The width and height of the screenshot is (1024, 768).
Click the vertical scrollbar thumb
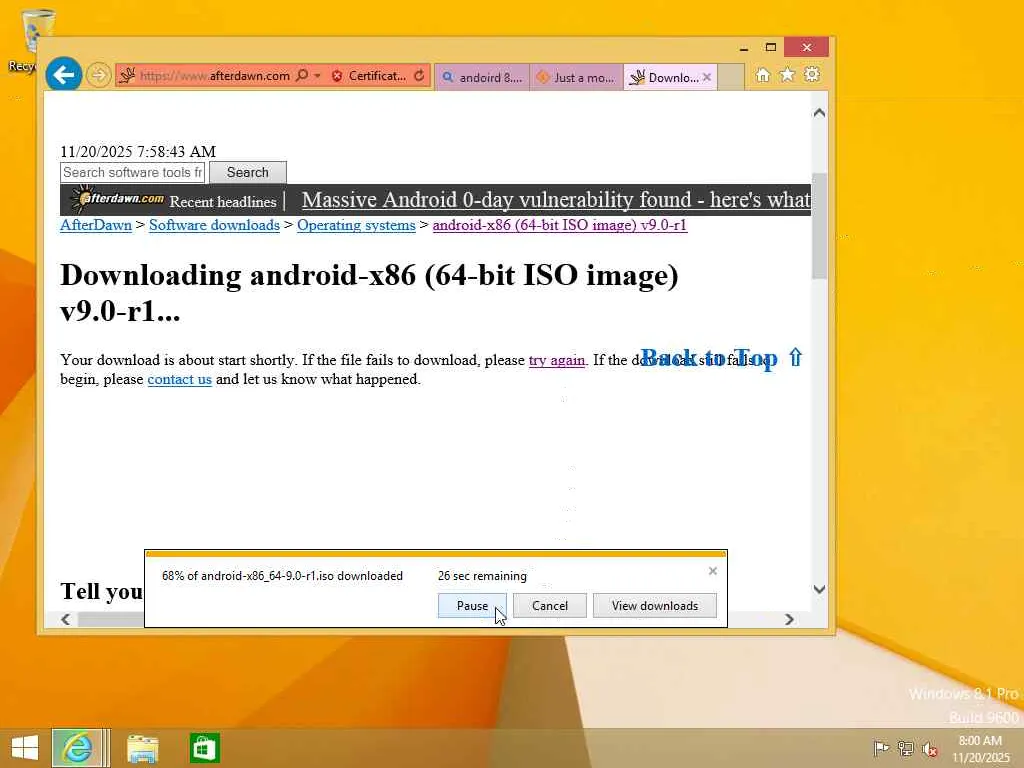click(819, 226)
